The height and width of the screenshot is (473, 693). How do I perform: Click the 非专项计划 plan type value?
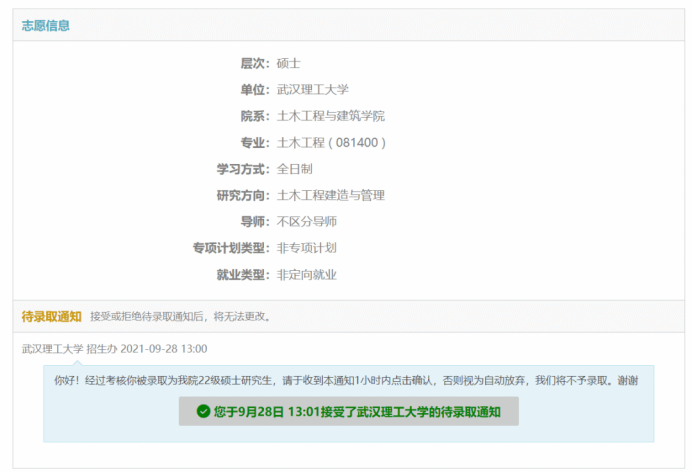[x=306, y=248]
